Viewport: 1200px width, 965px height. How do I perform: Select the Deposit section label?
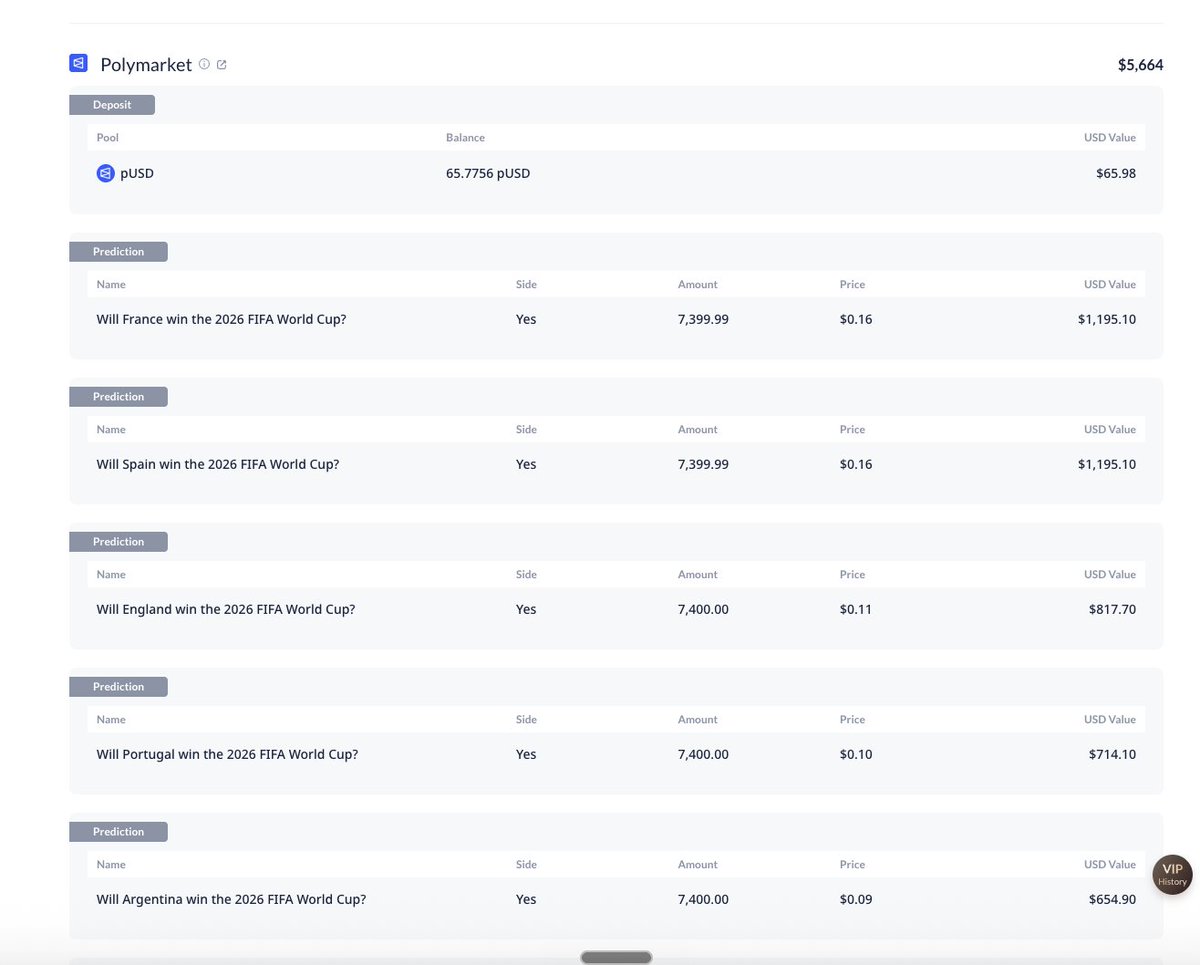click(112, 105)
